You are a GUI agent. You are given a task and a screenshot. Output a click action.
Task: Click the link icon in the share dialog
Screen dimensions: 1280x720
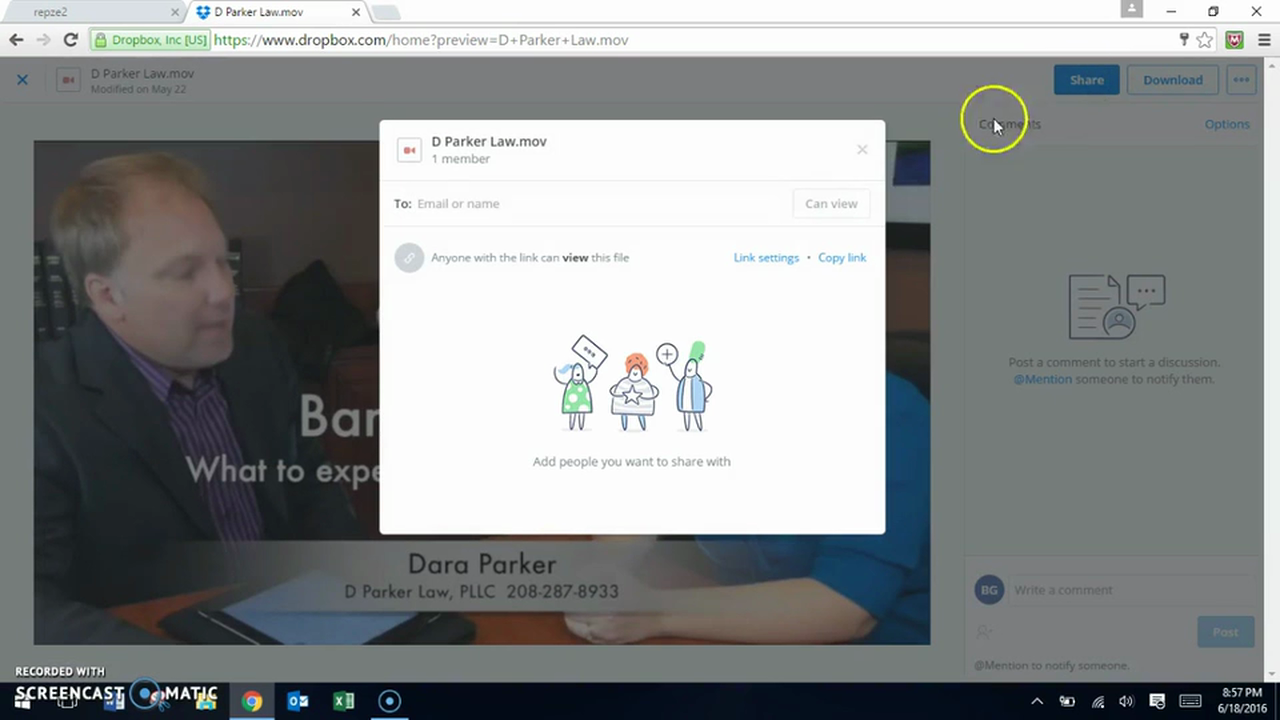[x=408, y=257]
